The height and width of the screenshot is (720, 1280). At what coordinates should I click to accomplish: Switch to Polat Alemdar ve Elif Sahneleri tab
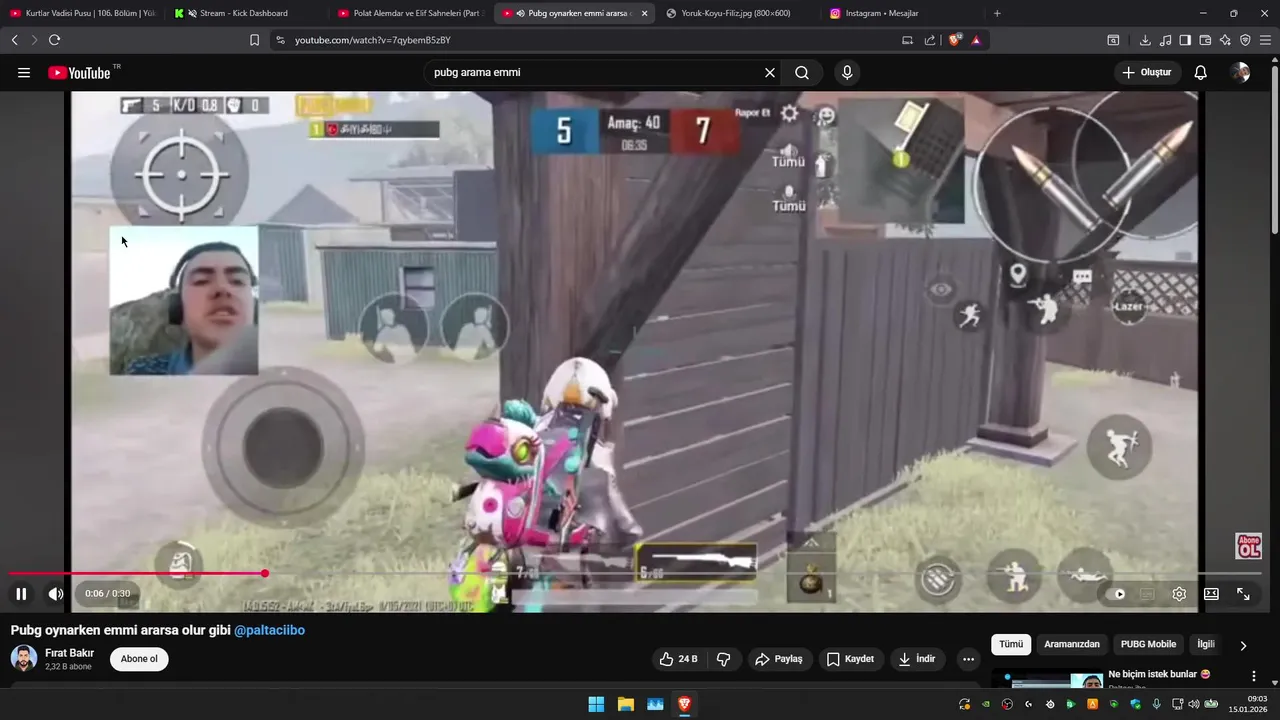pos(410,13)
